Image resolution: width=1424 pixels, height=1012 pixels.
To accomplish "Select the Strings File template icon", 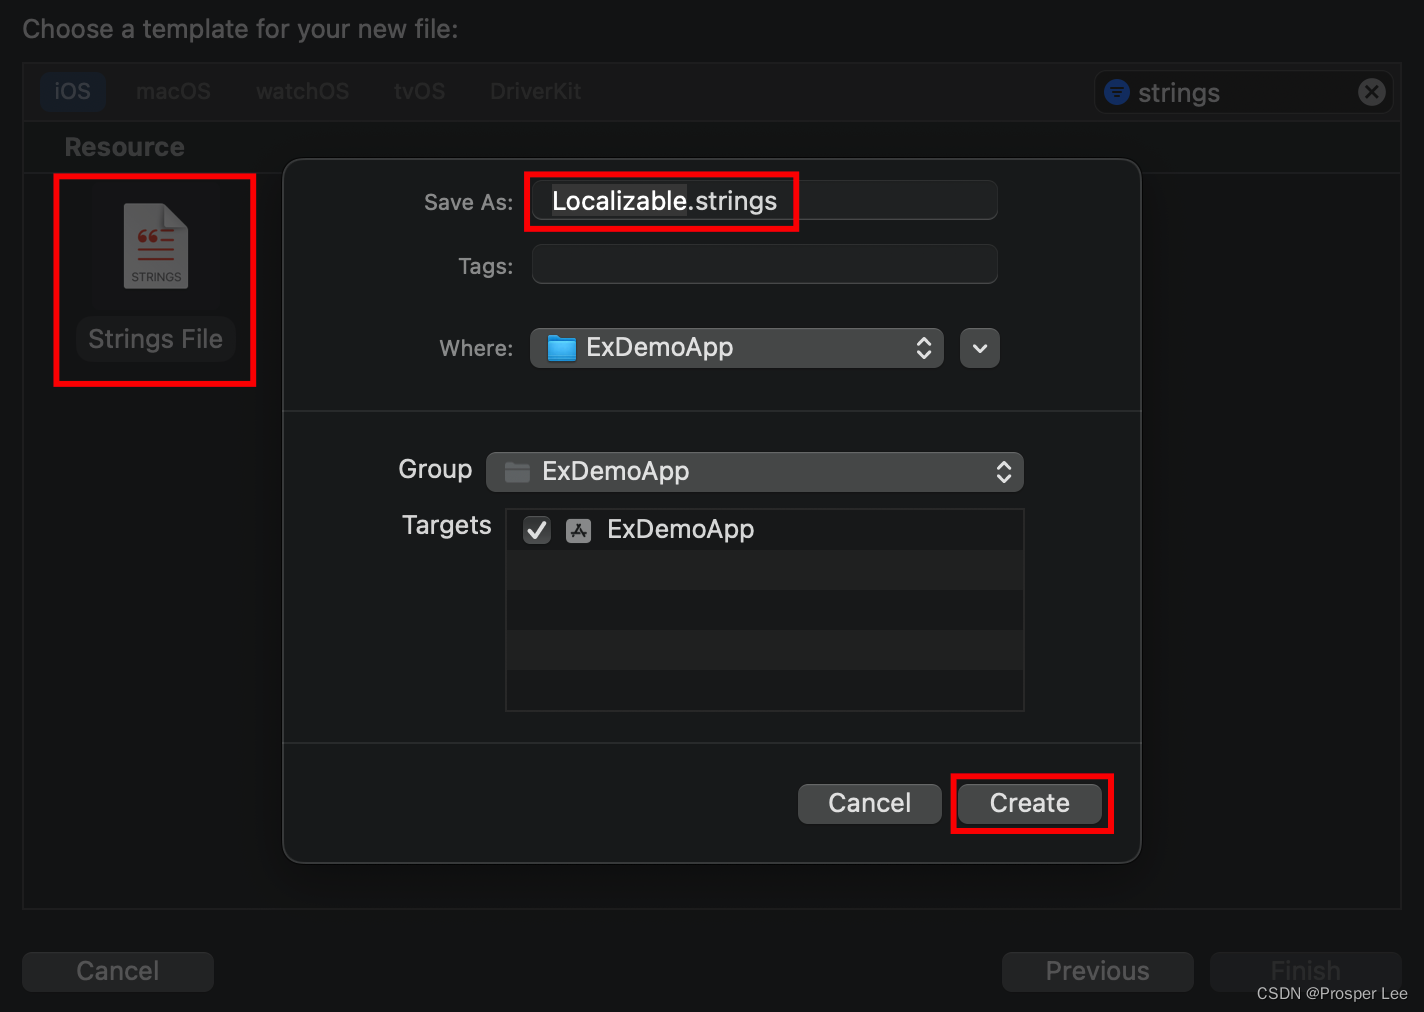I will (156, 246).
